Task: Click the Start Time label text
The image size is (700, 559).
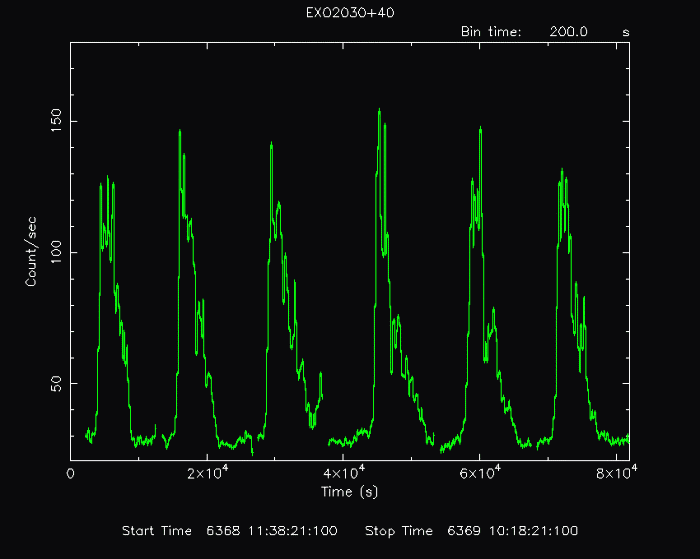Action: point(156,530)
